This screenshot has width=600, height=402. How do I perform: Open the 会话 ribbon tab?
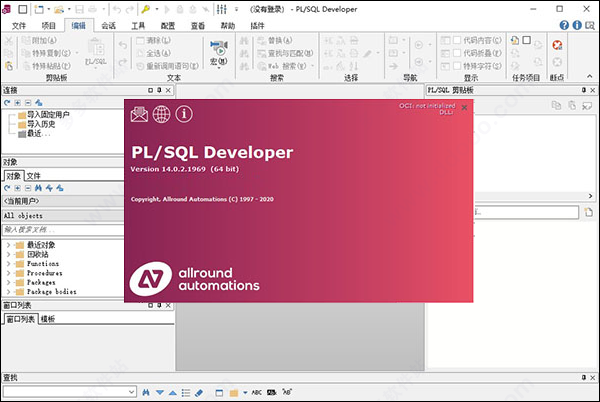pos(109,24)
